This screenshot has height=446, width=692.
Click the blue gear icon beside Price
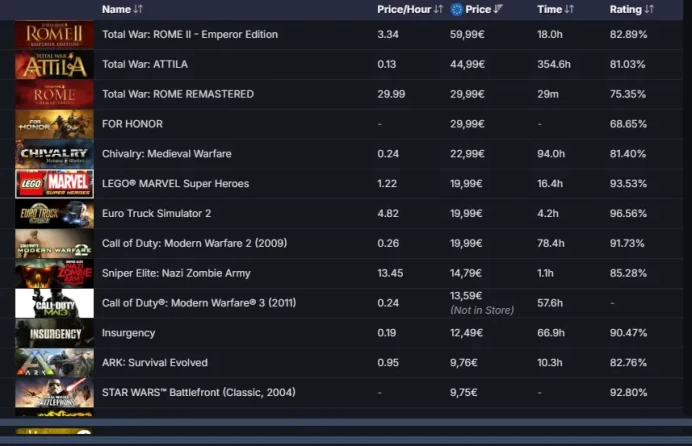pos(457,9)
